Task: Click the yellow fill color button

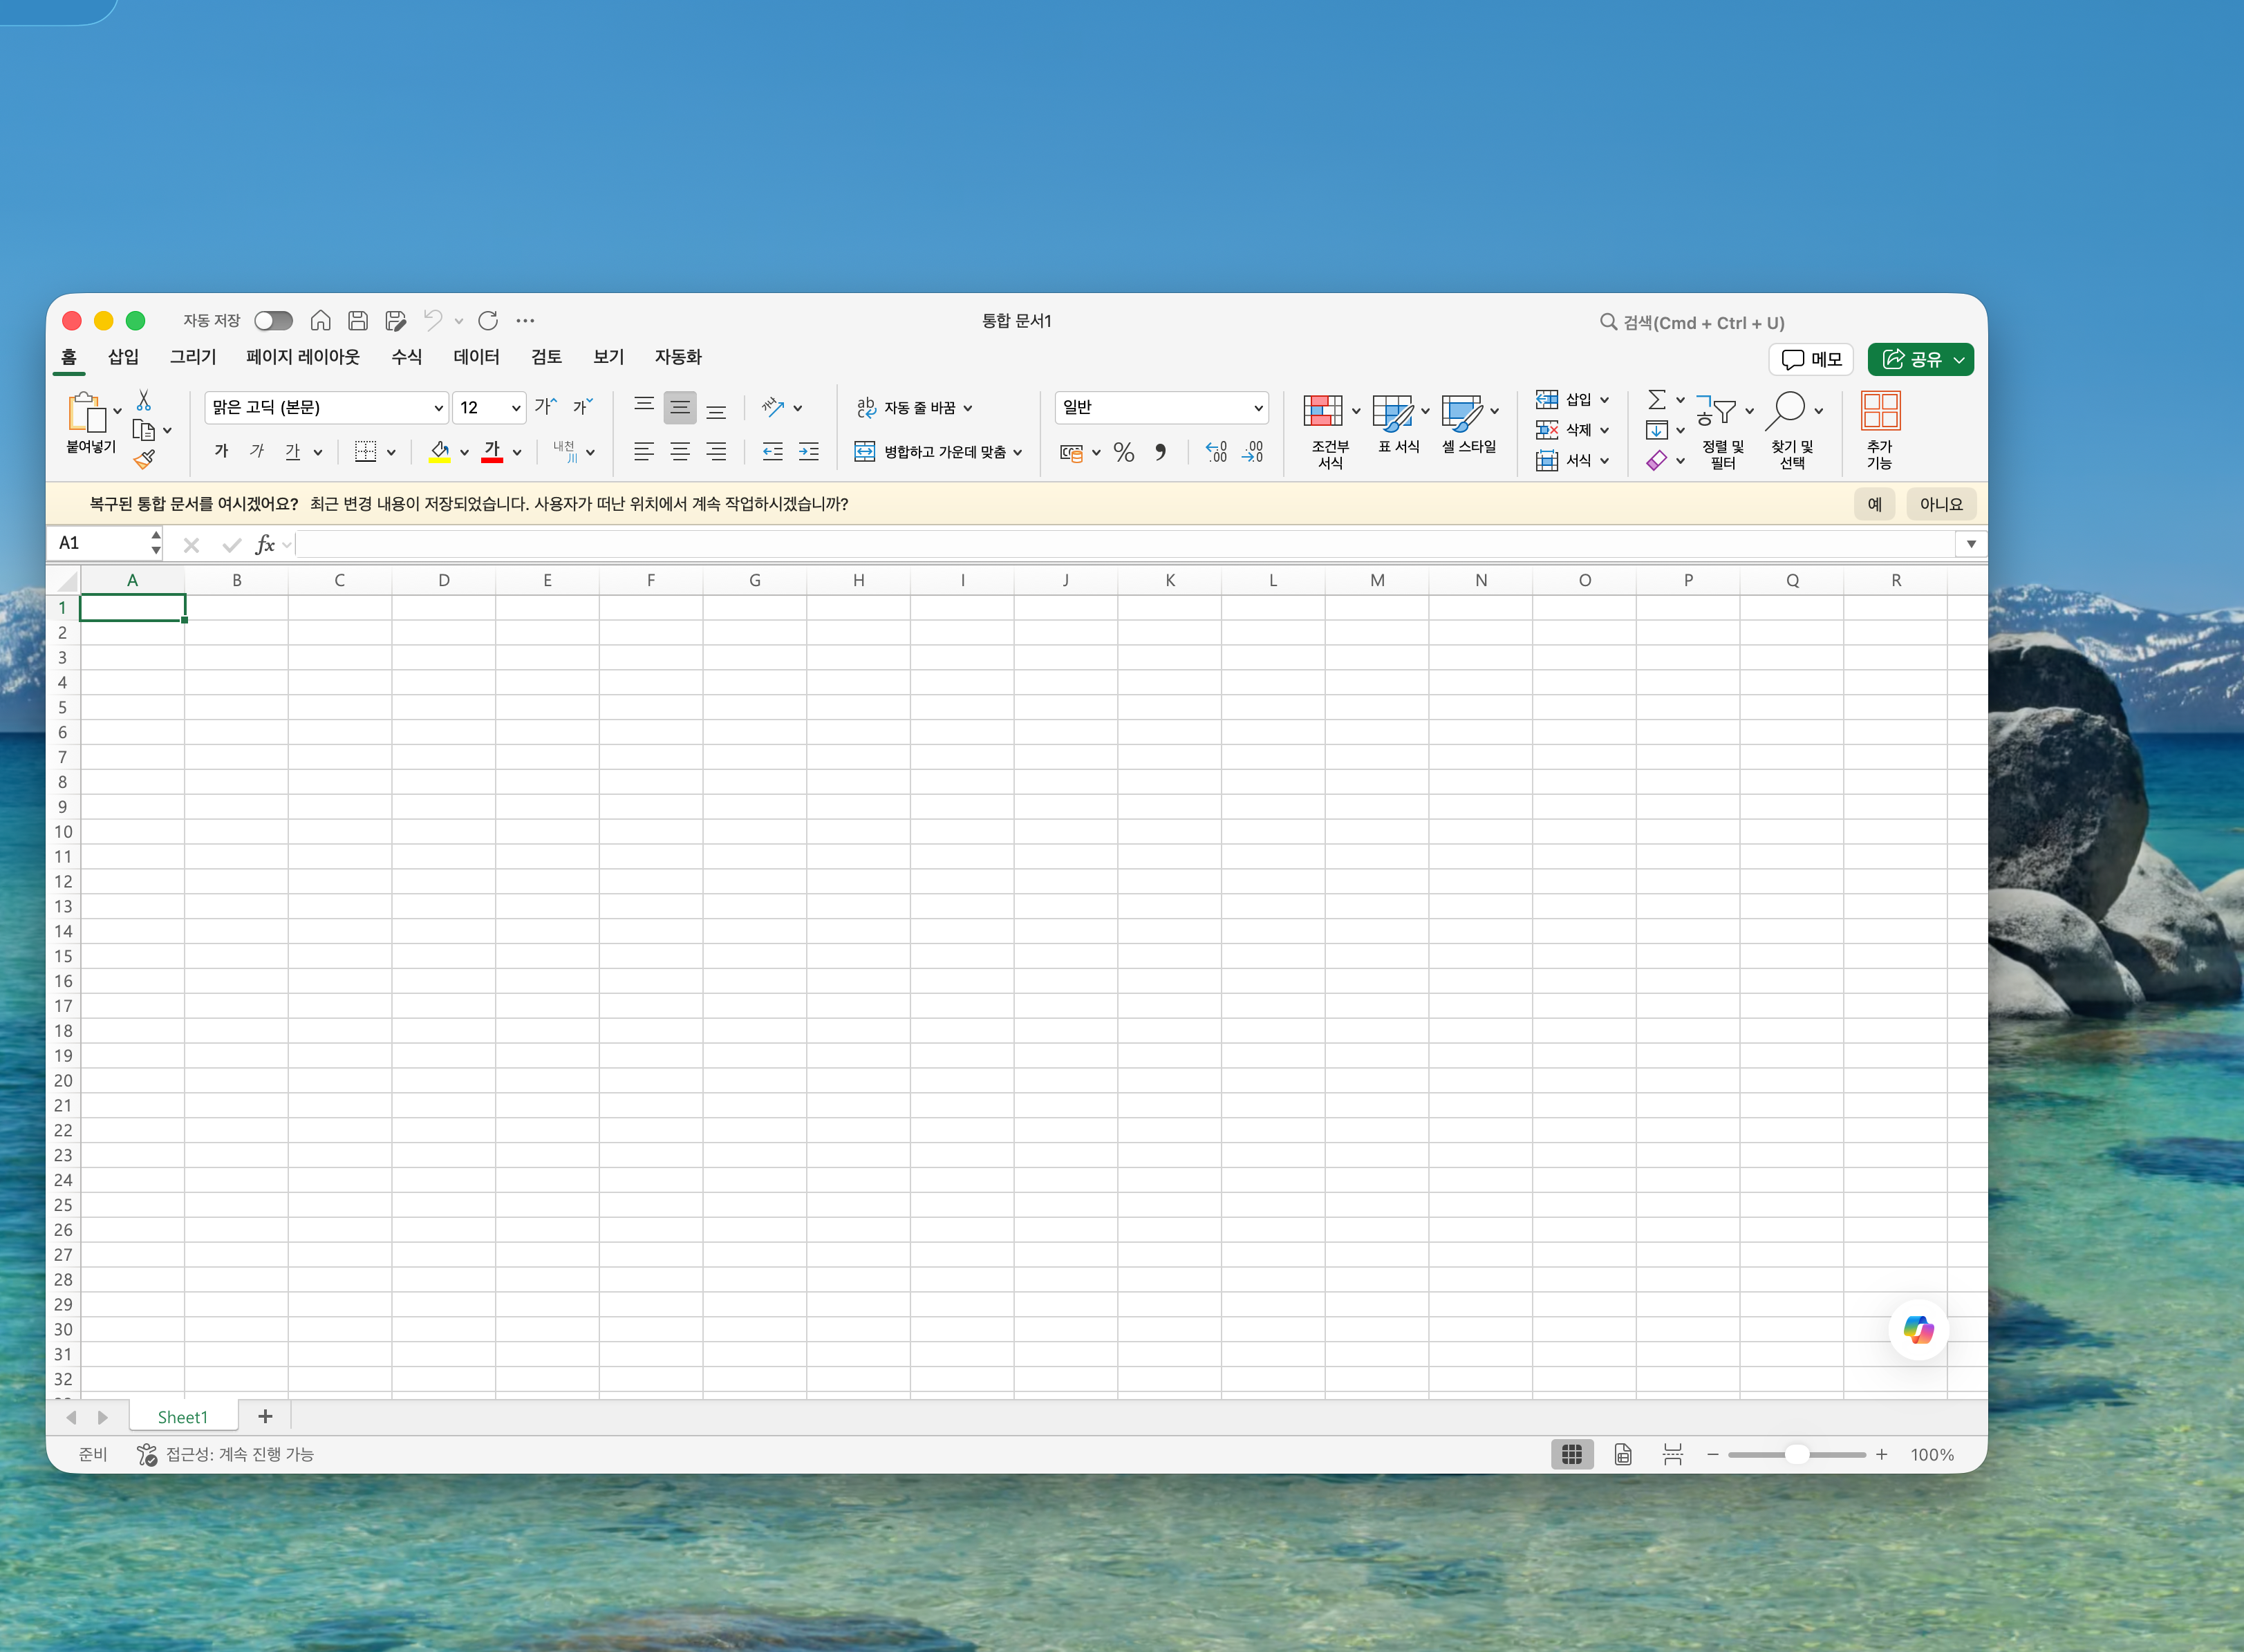Action: tap(440, 452)
